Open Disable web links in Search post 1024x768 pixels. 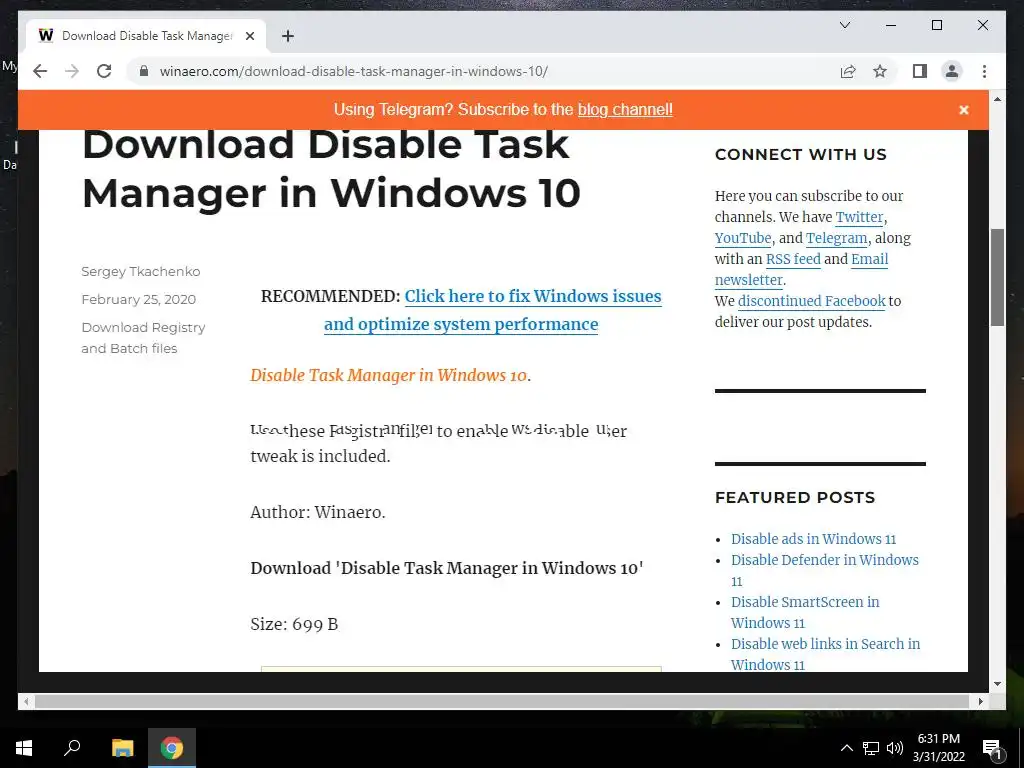click(825, 654)
